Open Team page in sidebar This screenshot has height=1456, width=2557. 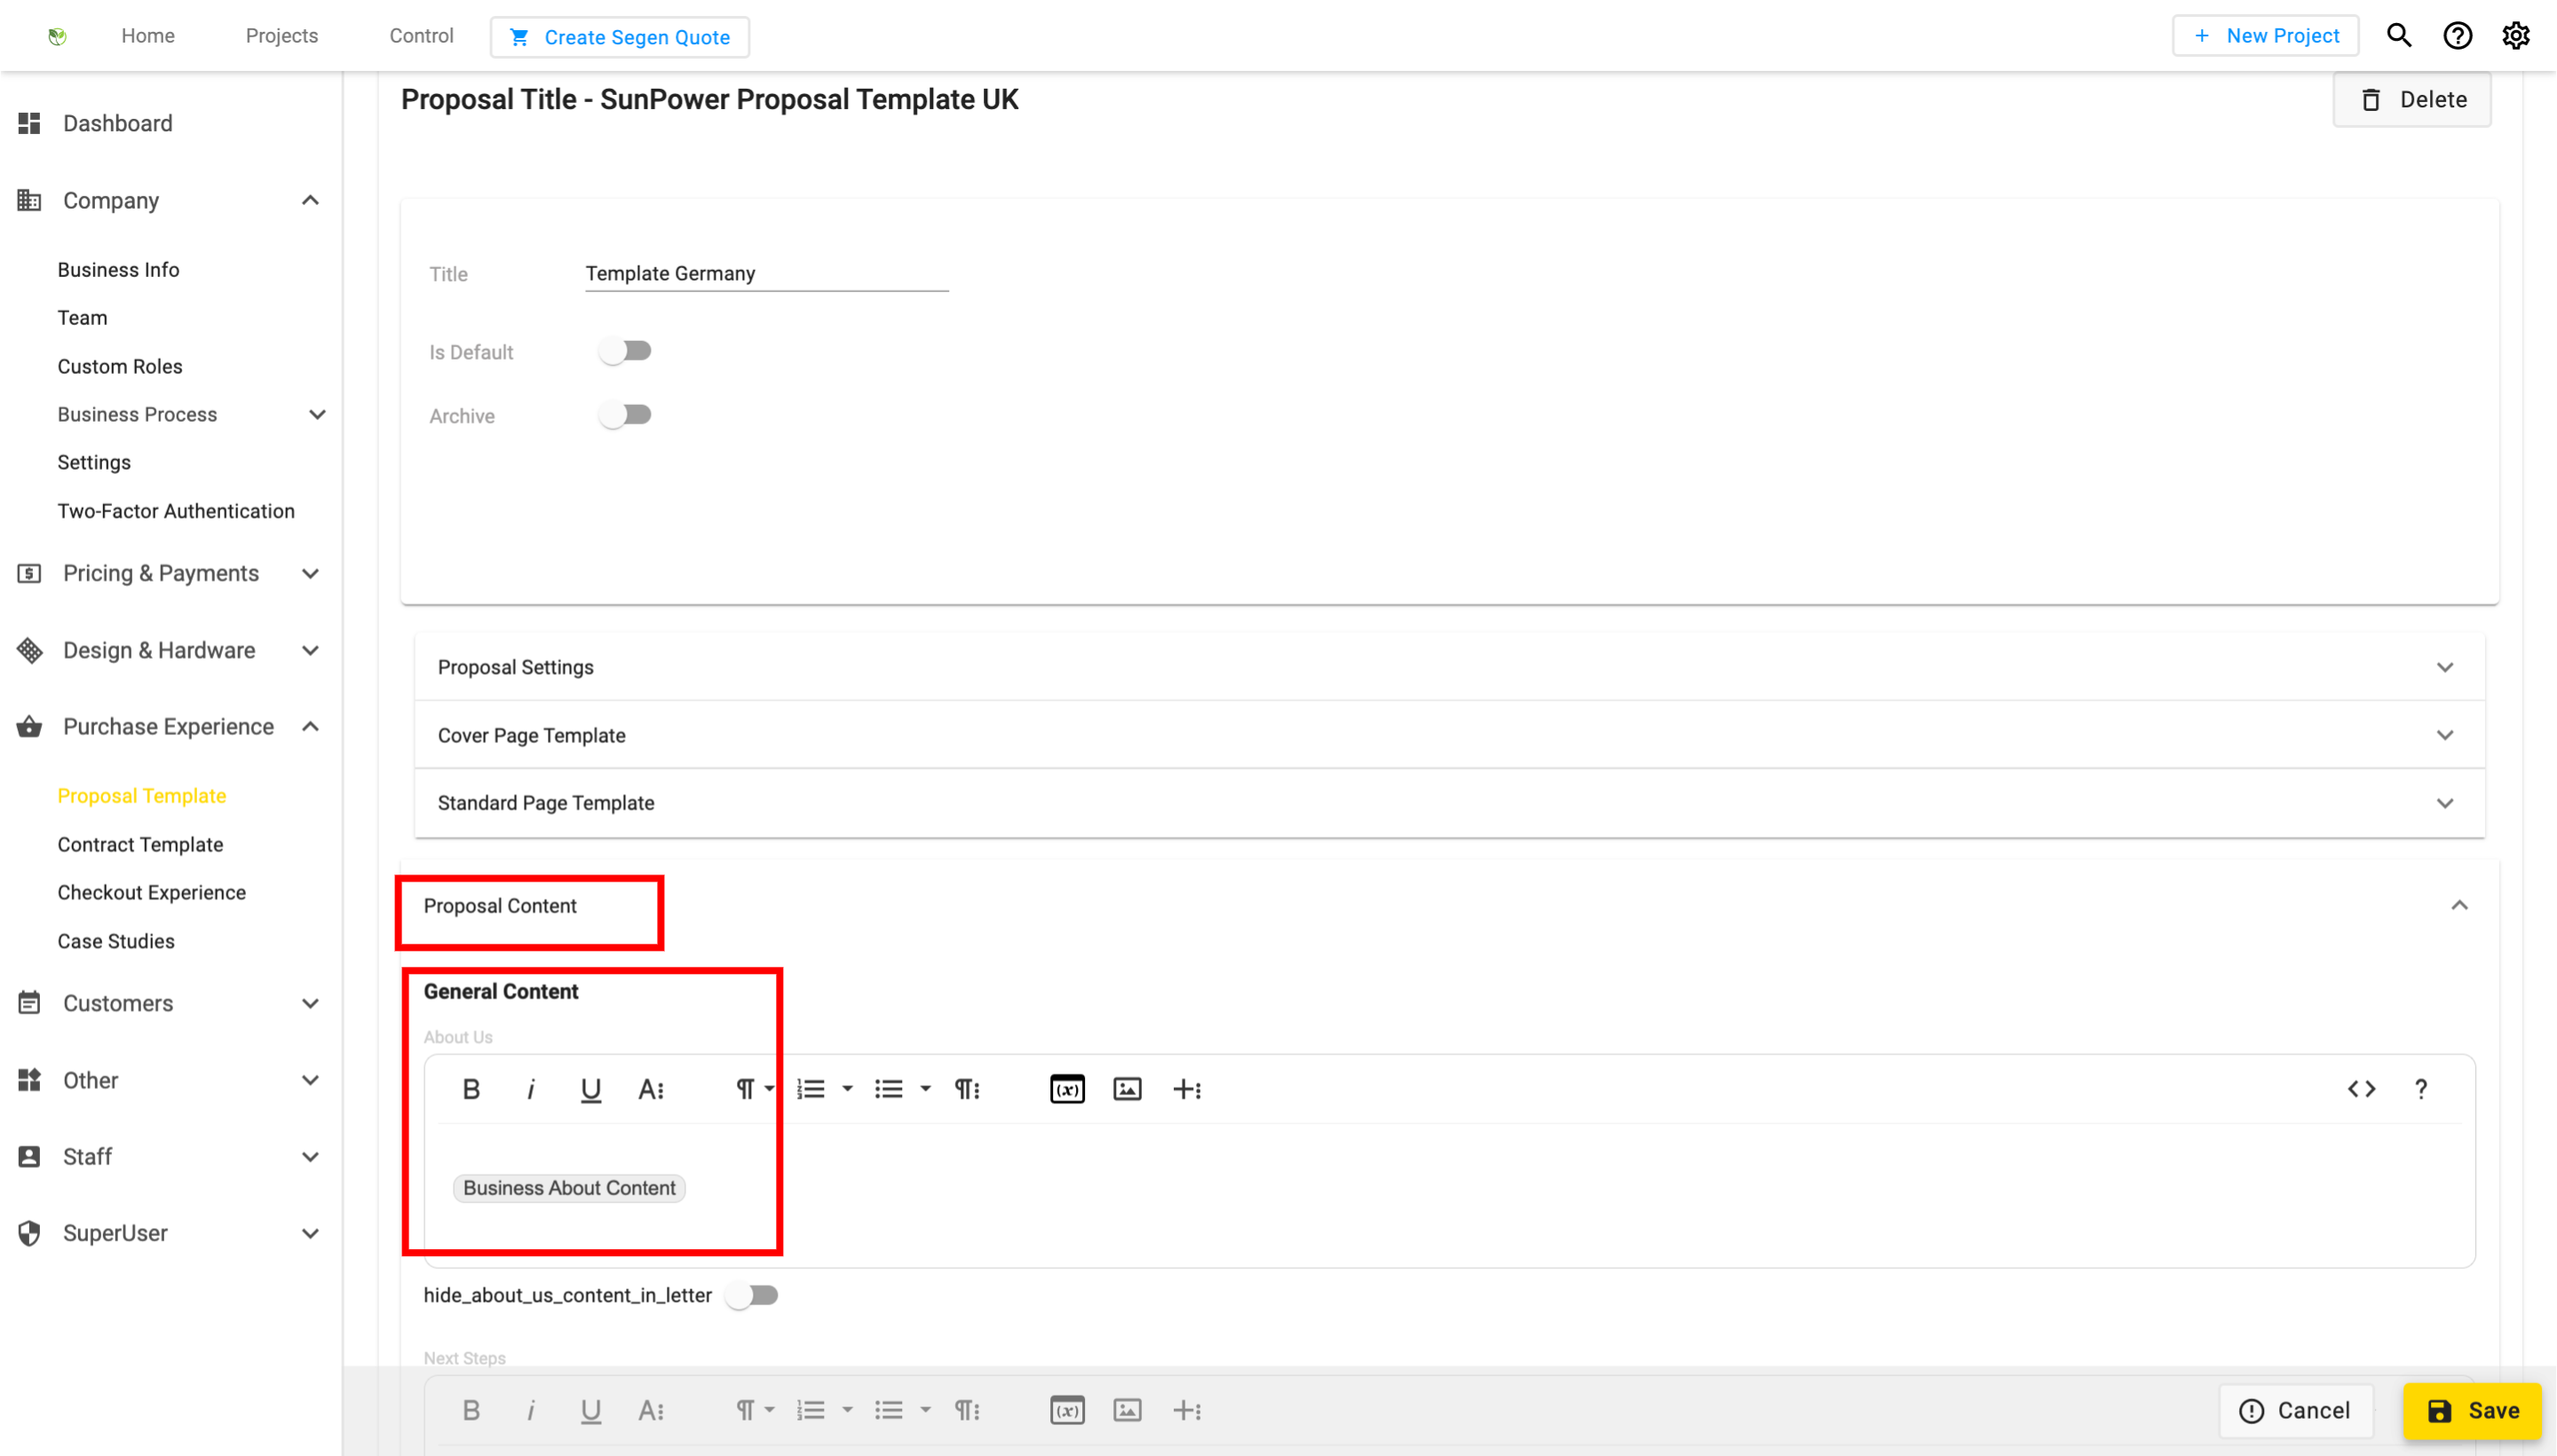click(82, 318)
